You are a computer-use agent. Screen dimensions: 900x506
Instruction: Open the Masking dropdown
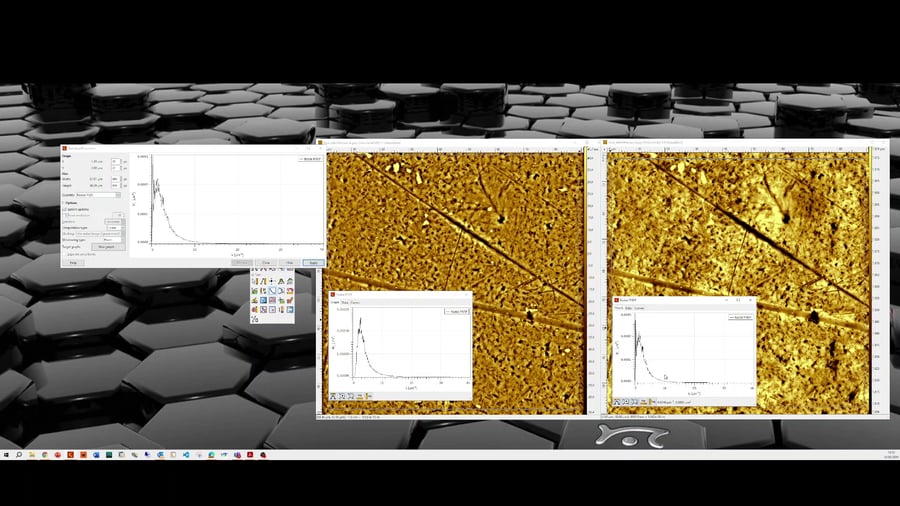100,234
